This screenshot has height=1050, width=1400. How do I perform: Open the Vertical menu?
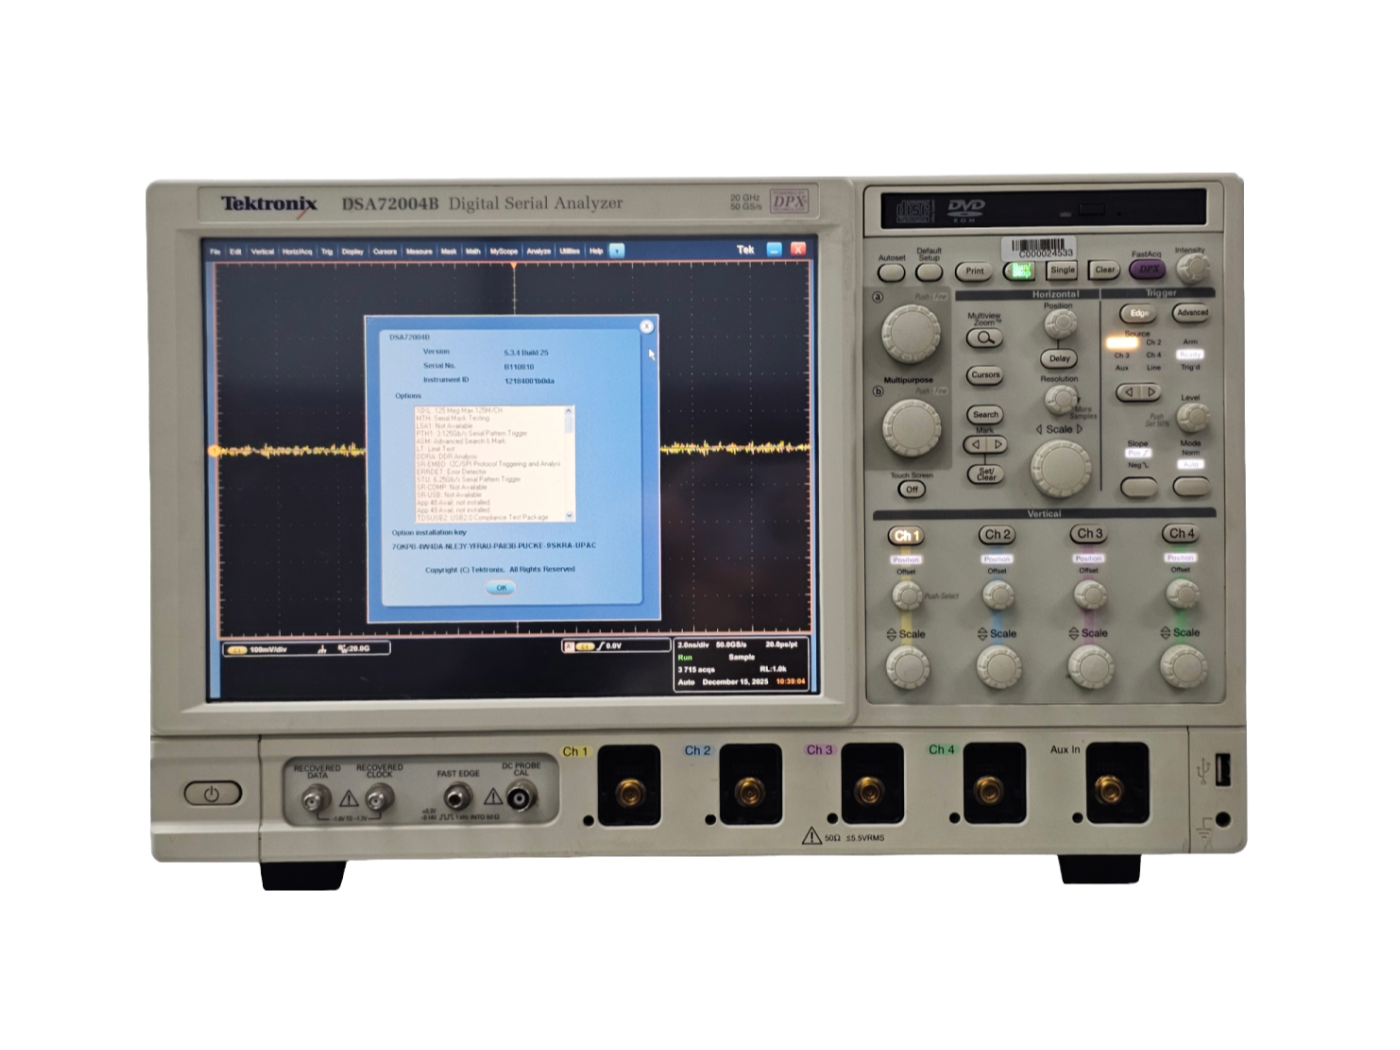[x=262, y=251]
